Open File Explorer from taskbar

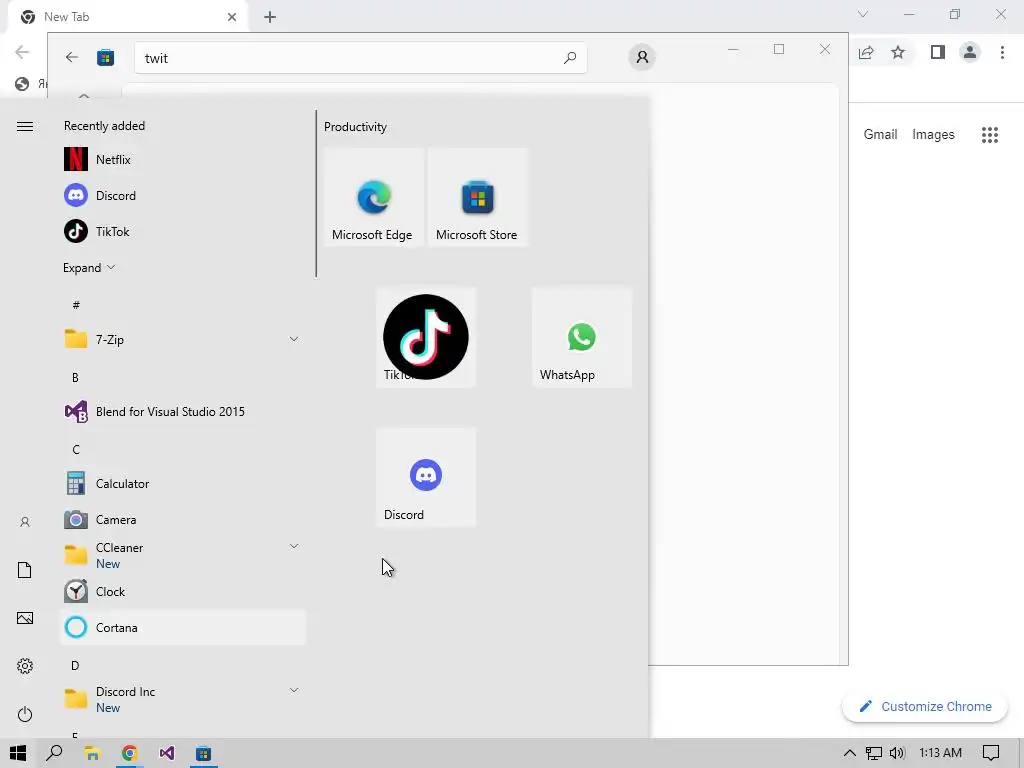click(92, 753)
